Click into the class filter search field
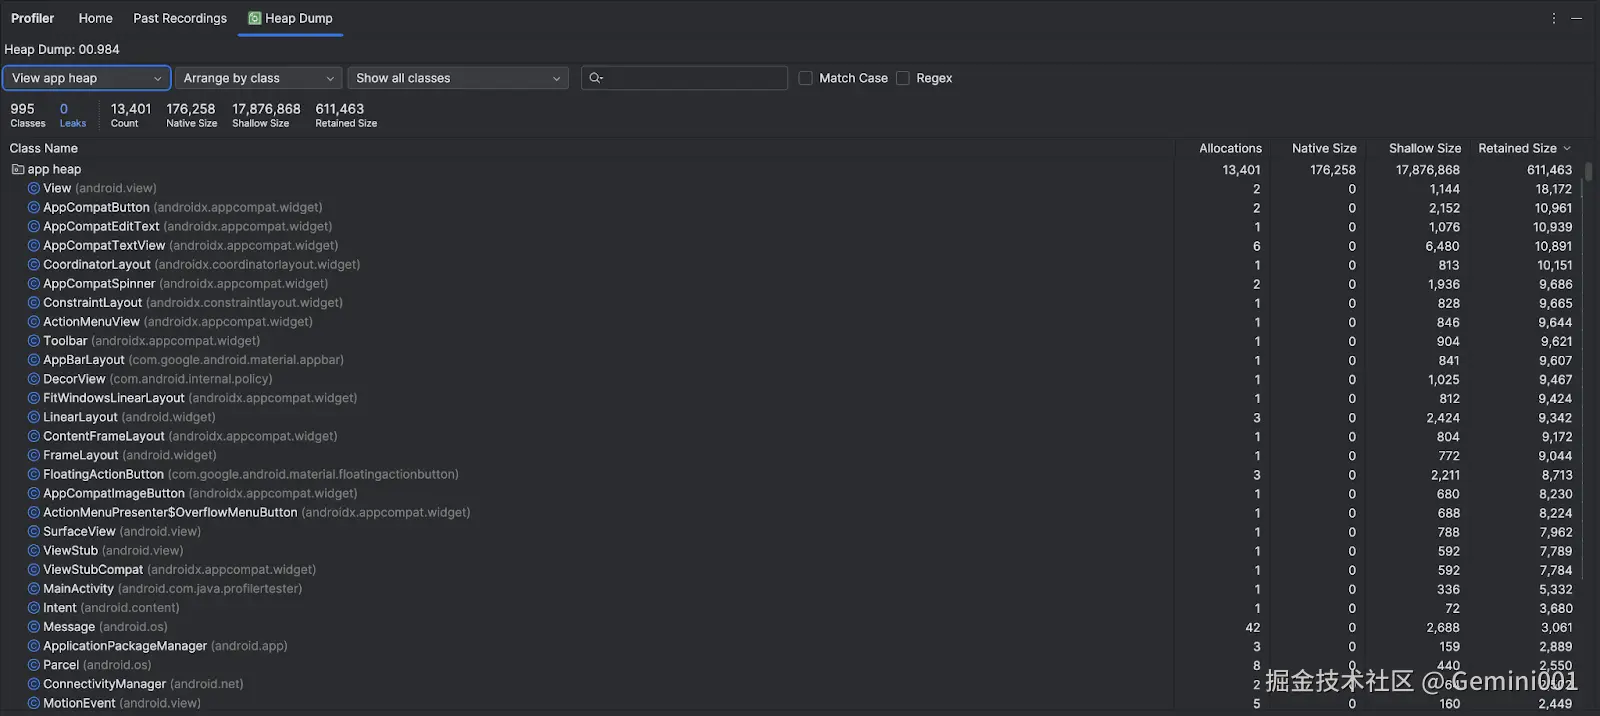This screenshot has width=1600, height=716. 695,78
